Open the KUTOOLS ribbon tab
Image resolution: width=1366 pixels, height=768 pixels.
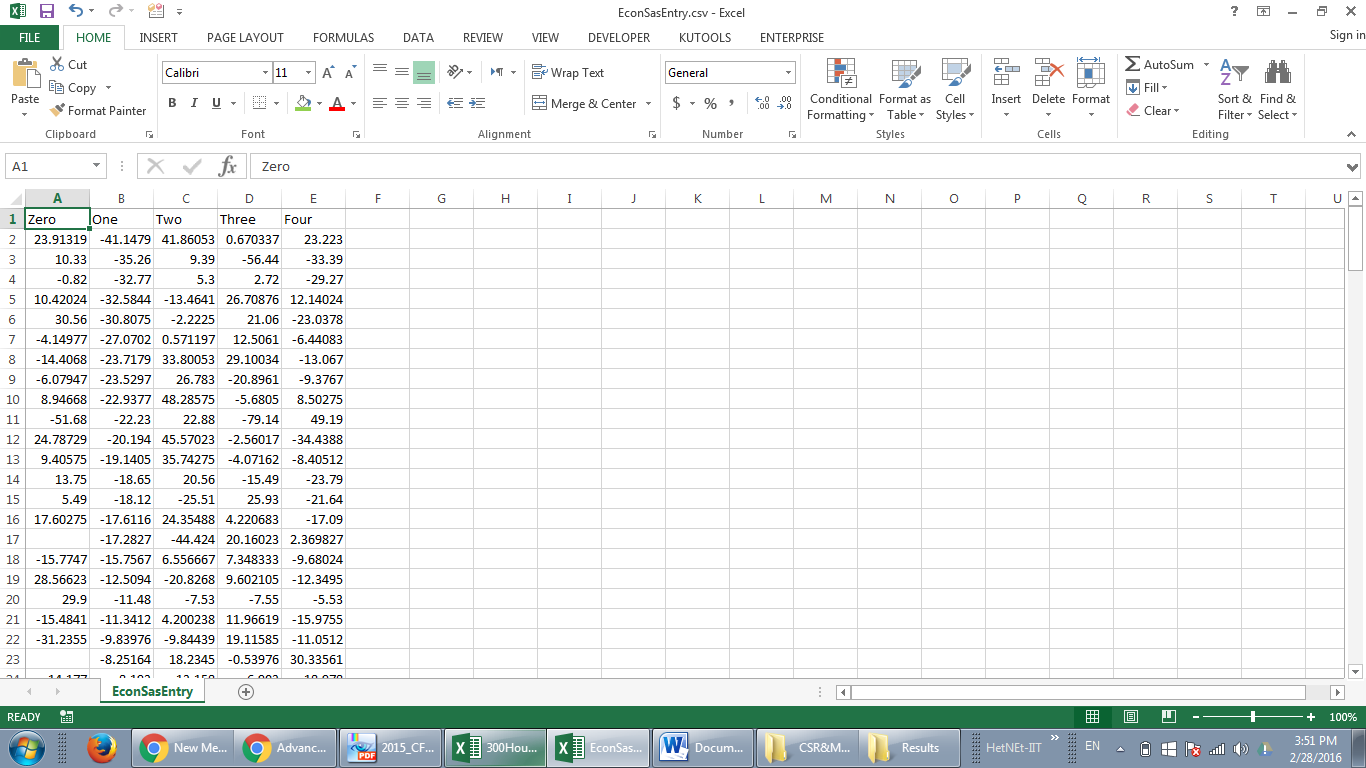(x=704, y=37)
